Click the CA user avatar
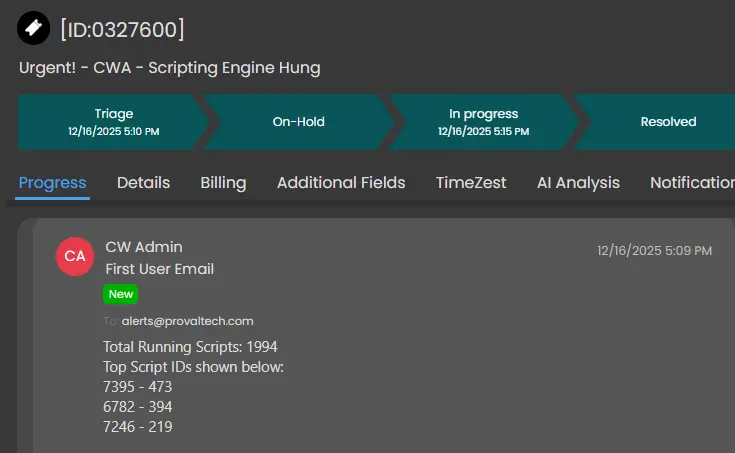 pos(75,256)
